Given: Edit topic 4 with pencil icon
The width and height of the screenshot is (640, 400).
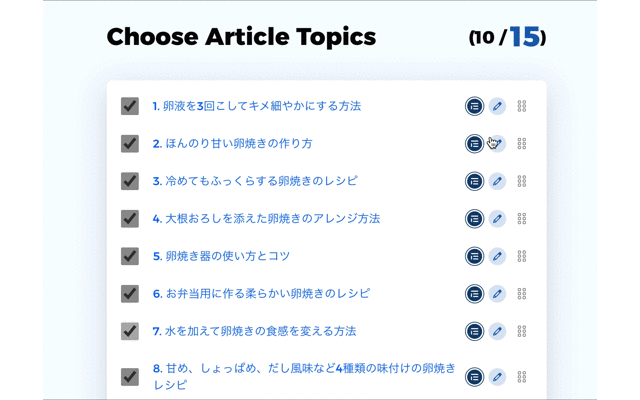Looking at the screenshot, I should click(497, 219).
